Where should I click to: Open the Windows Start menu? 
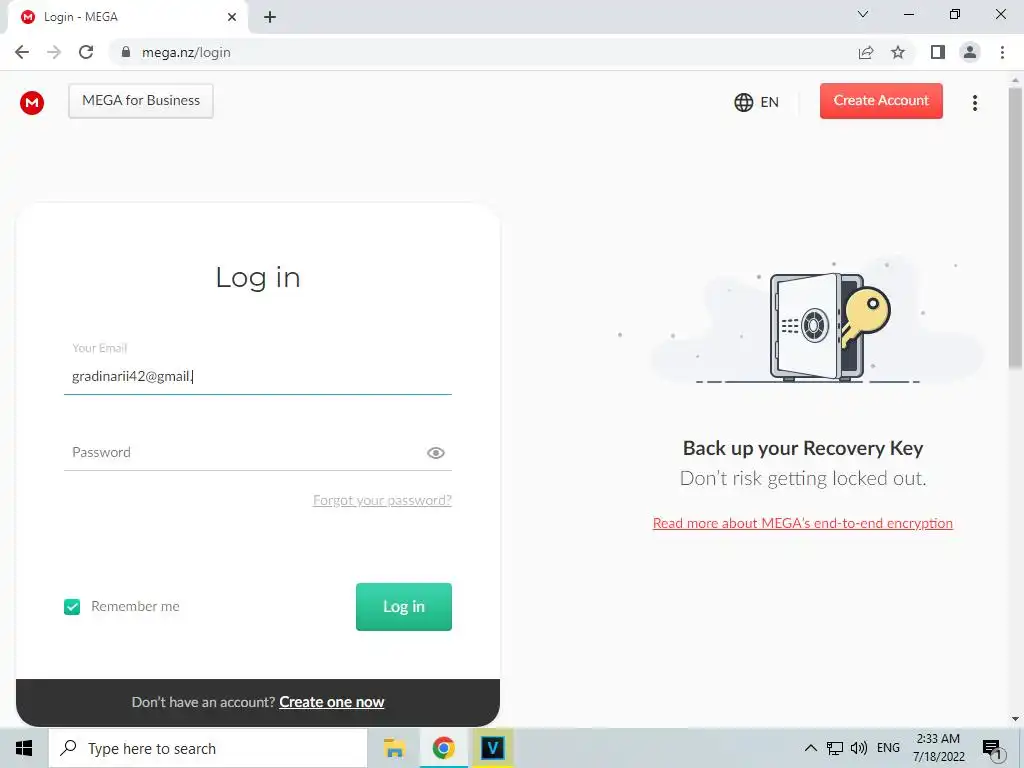pyautogui.click(x=24, y=748)
